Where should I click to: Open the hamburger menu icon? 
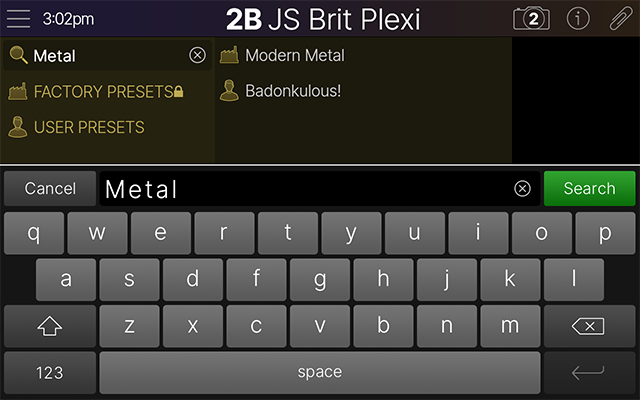click(19, 18)
